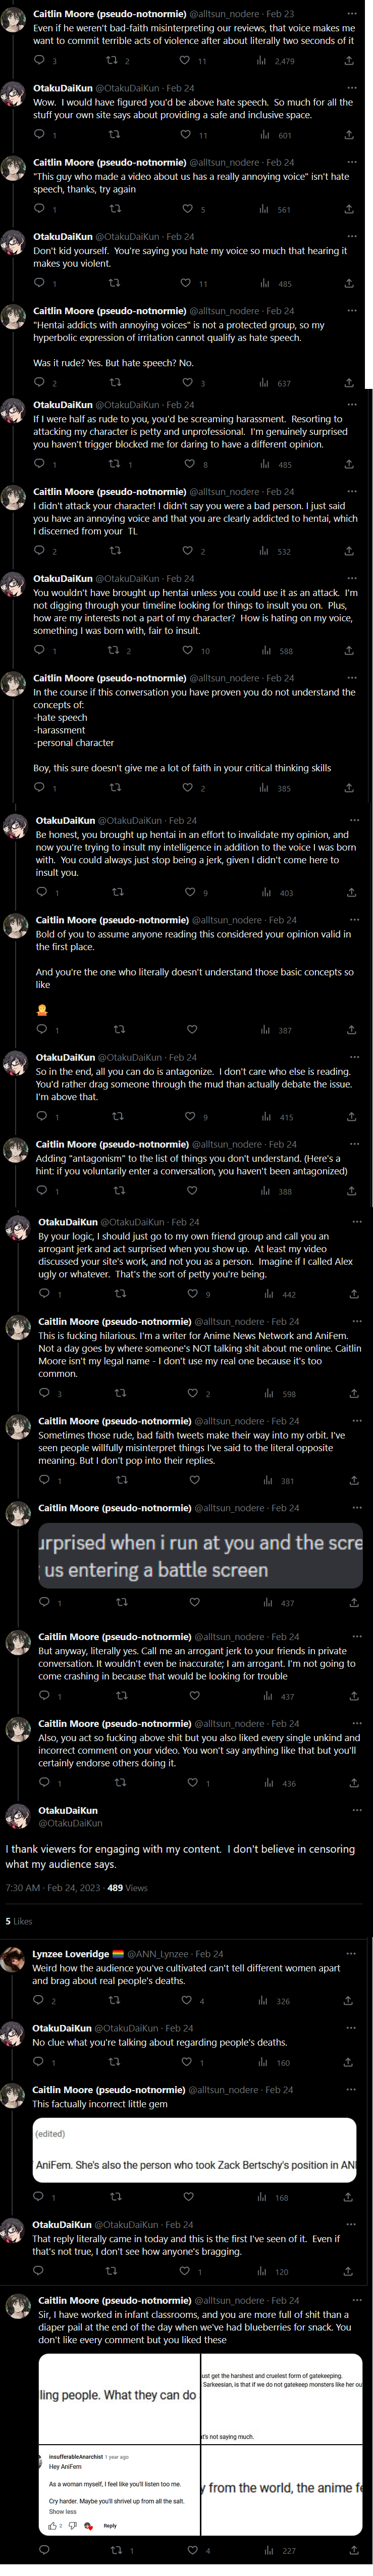Viewport: 373px width, 2576px height.
Task: Reply to the "Don't kid yourself" tweet
Action: click(x=39, y=283)
